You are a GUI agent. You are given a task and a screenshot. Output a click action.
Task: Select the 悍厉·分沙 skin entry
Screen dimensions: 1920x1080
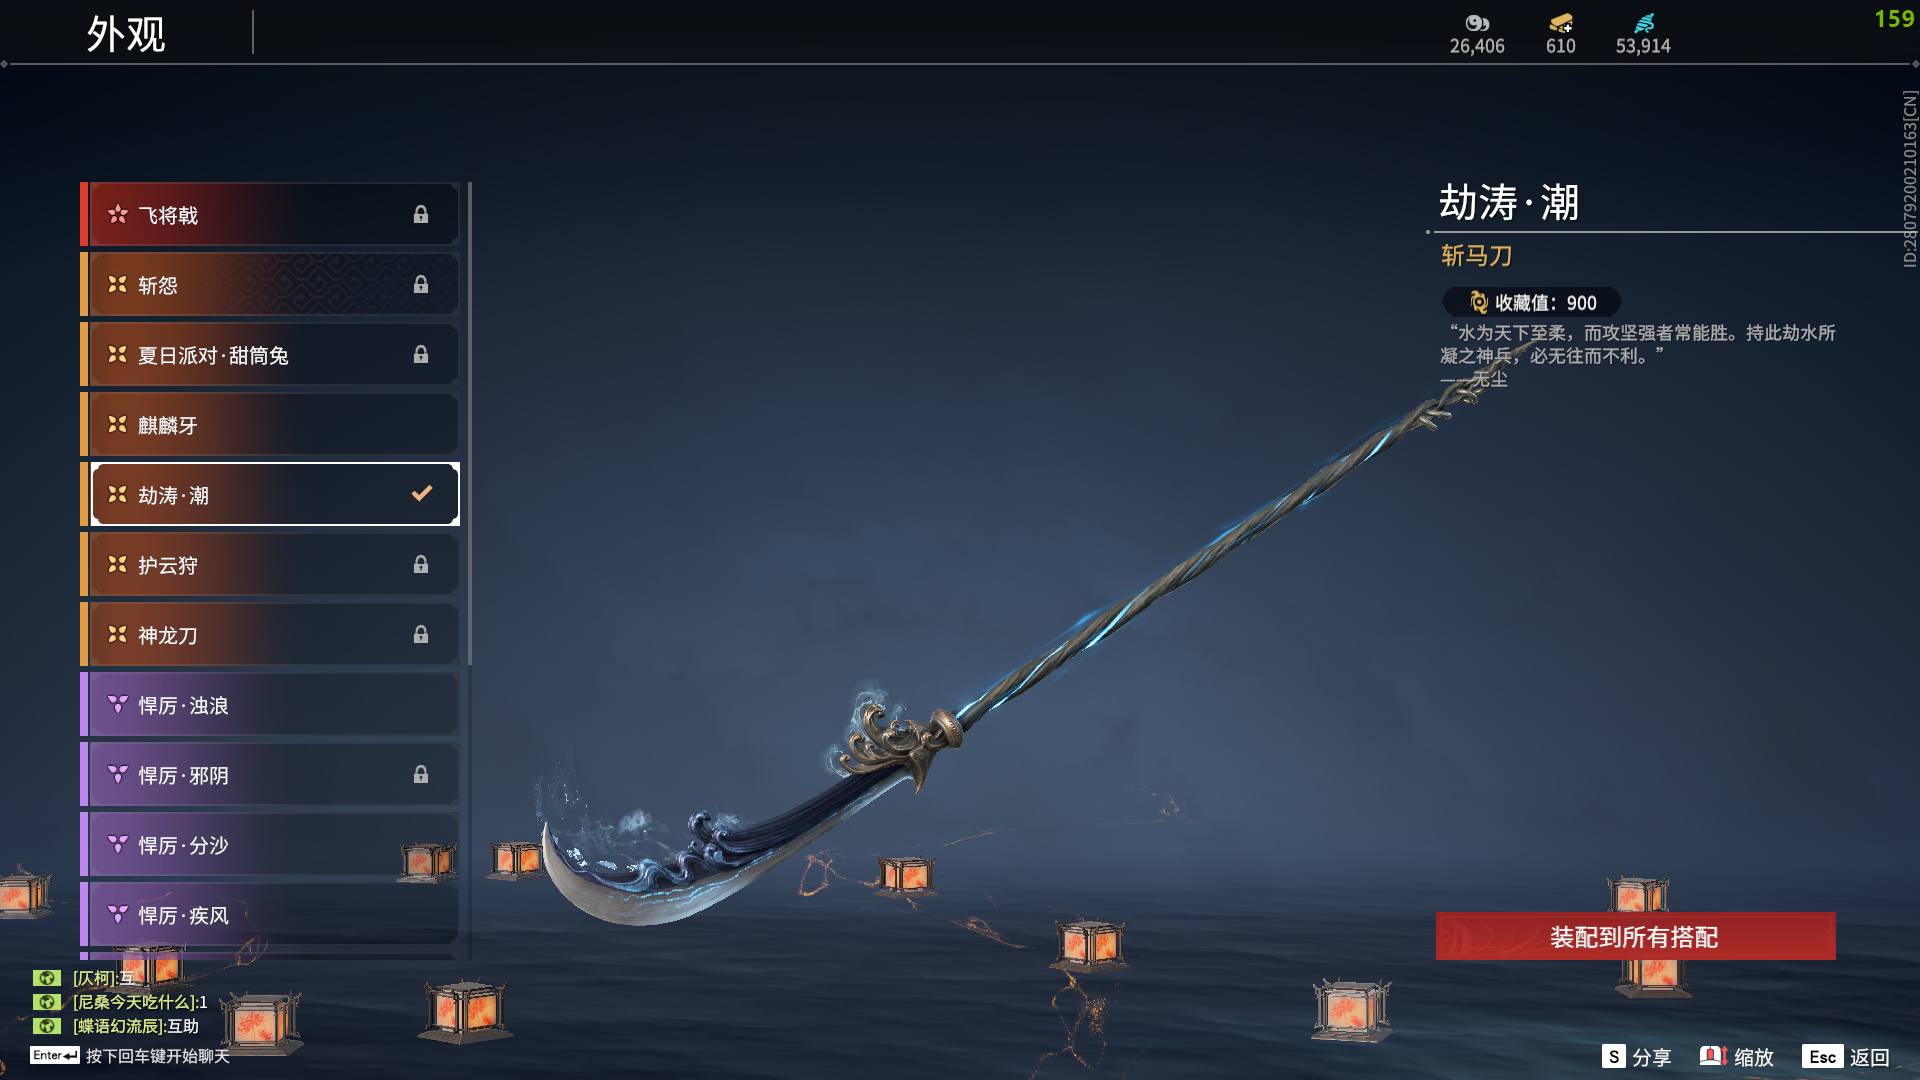point(270,845)
